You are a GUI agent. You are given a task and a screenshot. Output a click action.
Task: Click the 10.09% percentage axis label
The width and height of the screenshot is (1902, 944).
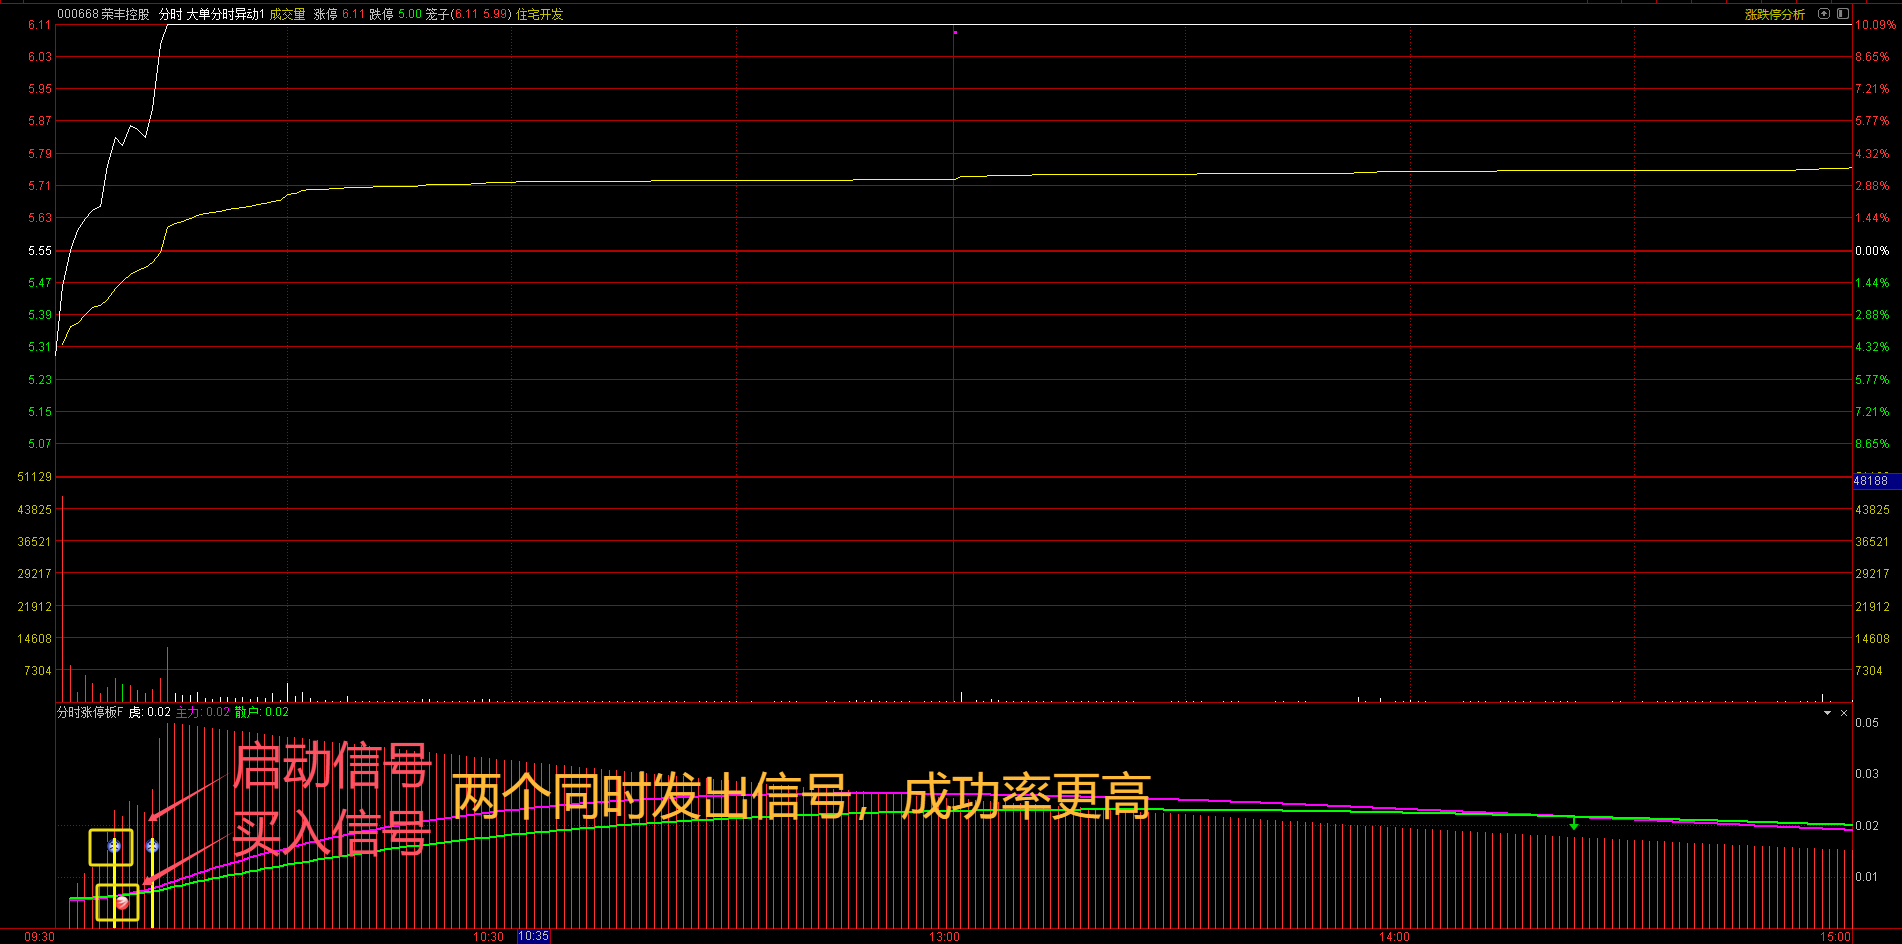(1875, 25)
